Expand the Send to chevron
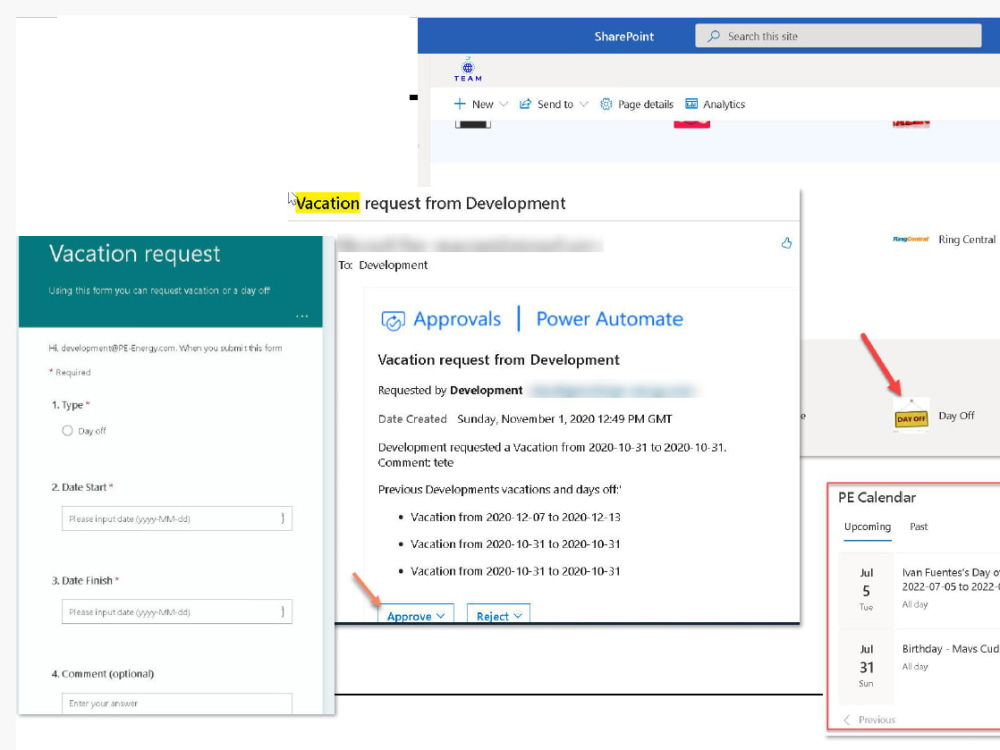Screen dimensions: 1000x750 [584, 104]
